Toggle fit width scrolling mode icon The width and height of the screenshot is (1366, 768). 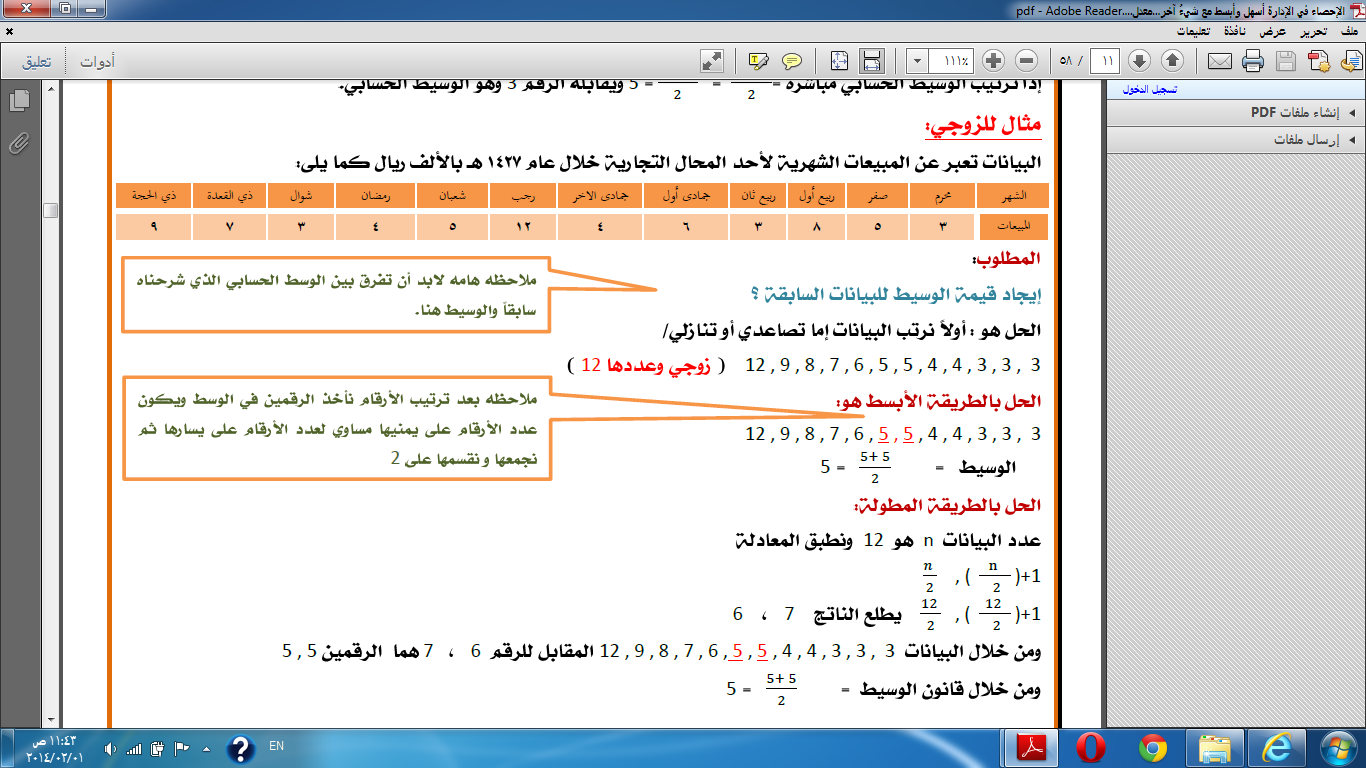pos(872,61)
